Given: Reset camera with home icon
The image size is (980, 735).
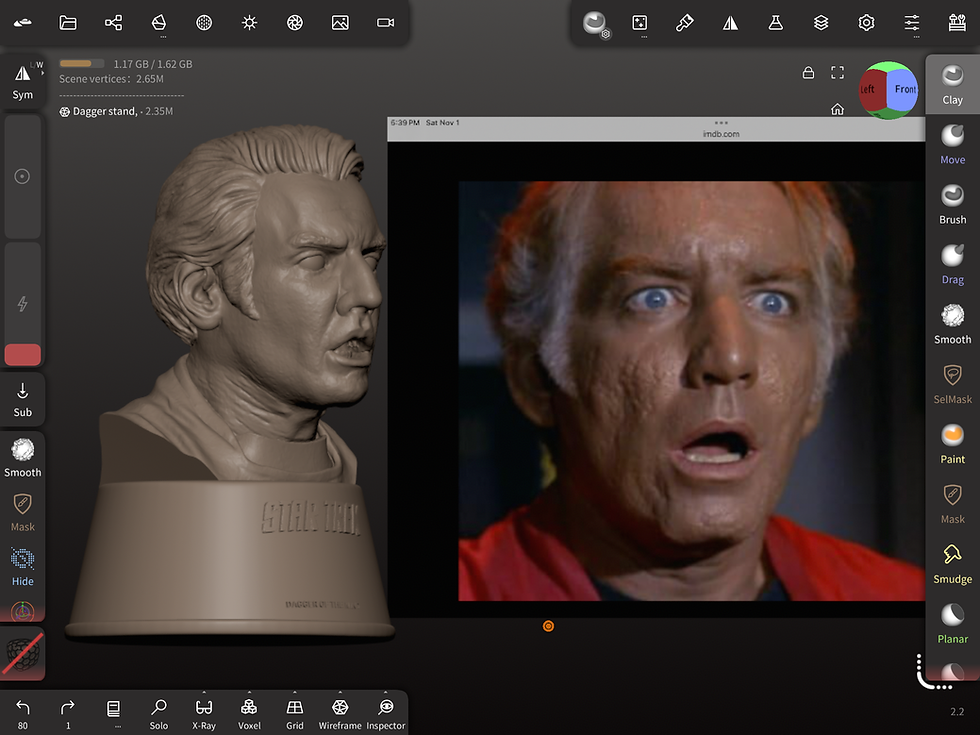Looking at the screenshot, I should pyautogui.click(x=838, y=109).
